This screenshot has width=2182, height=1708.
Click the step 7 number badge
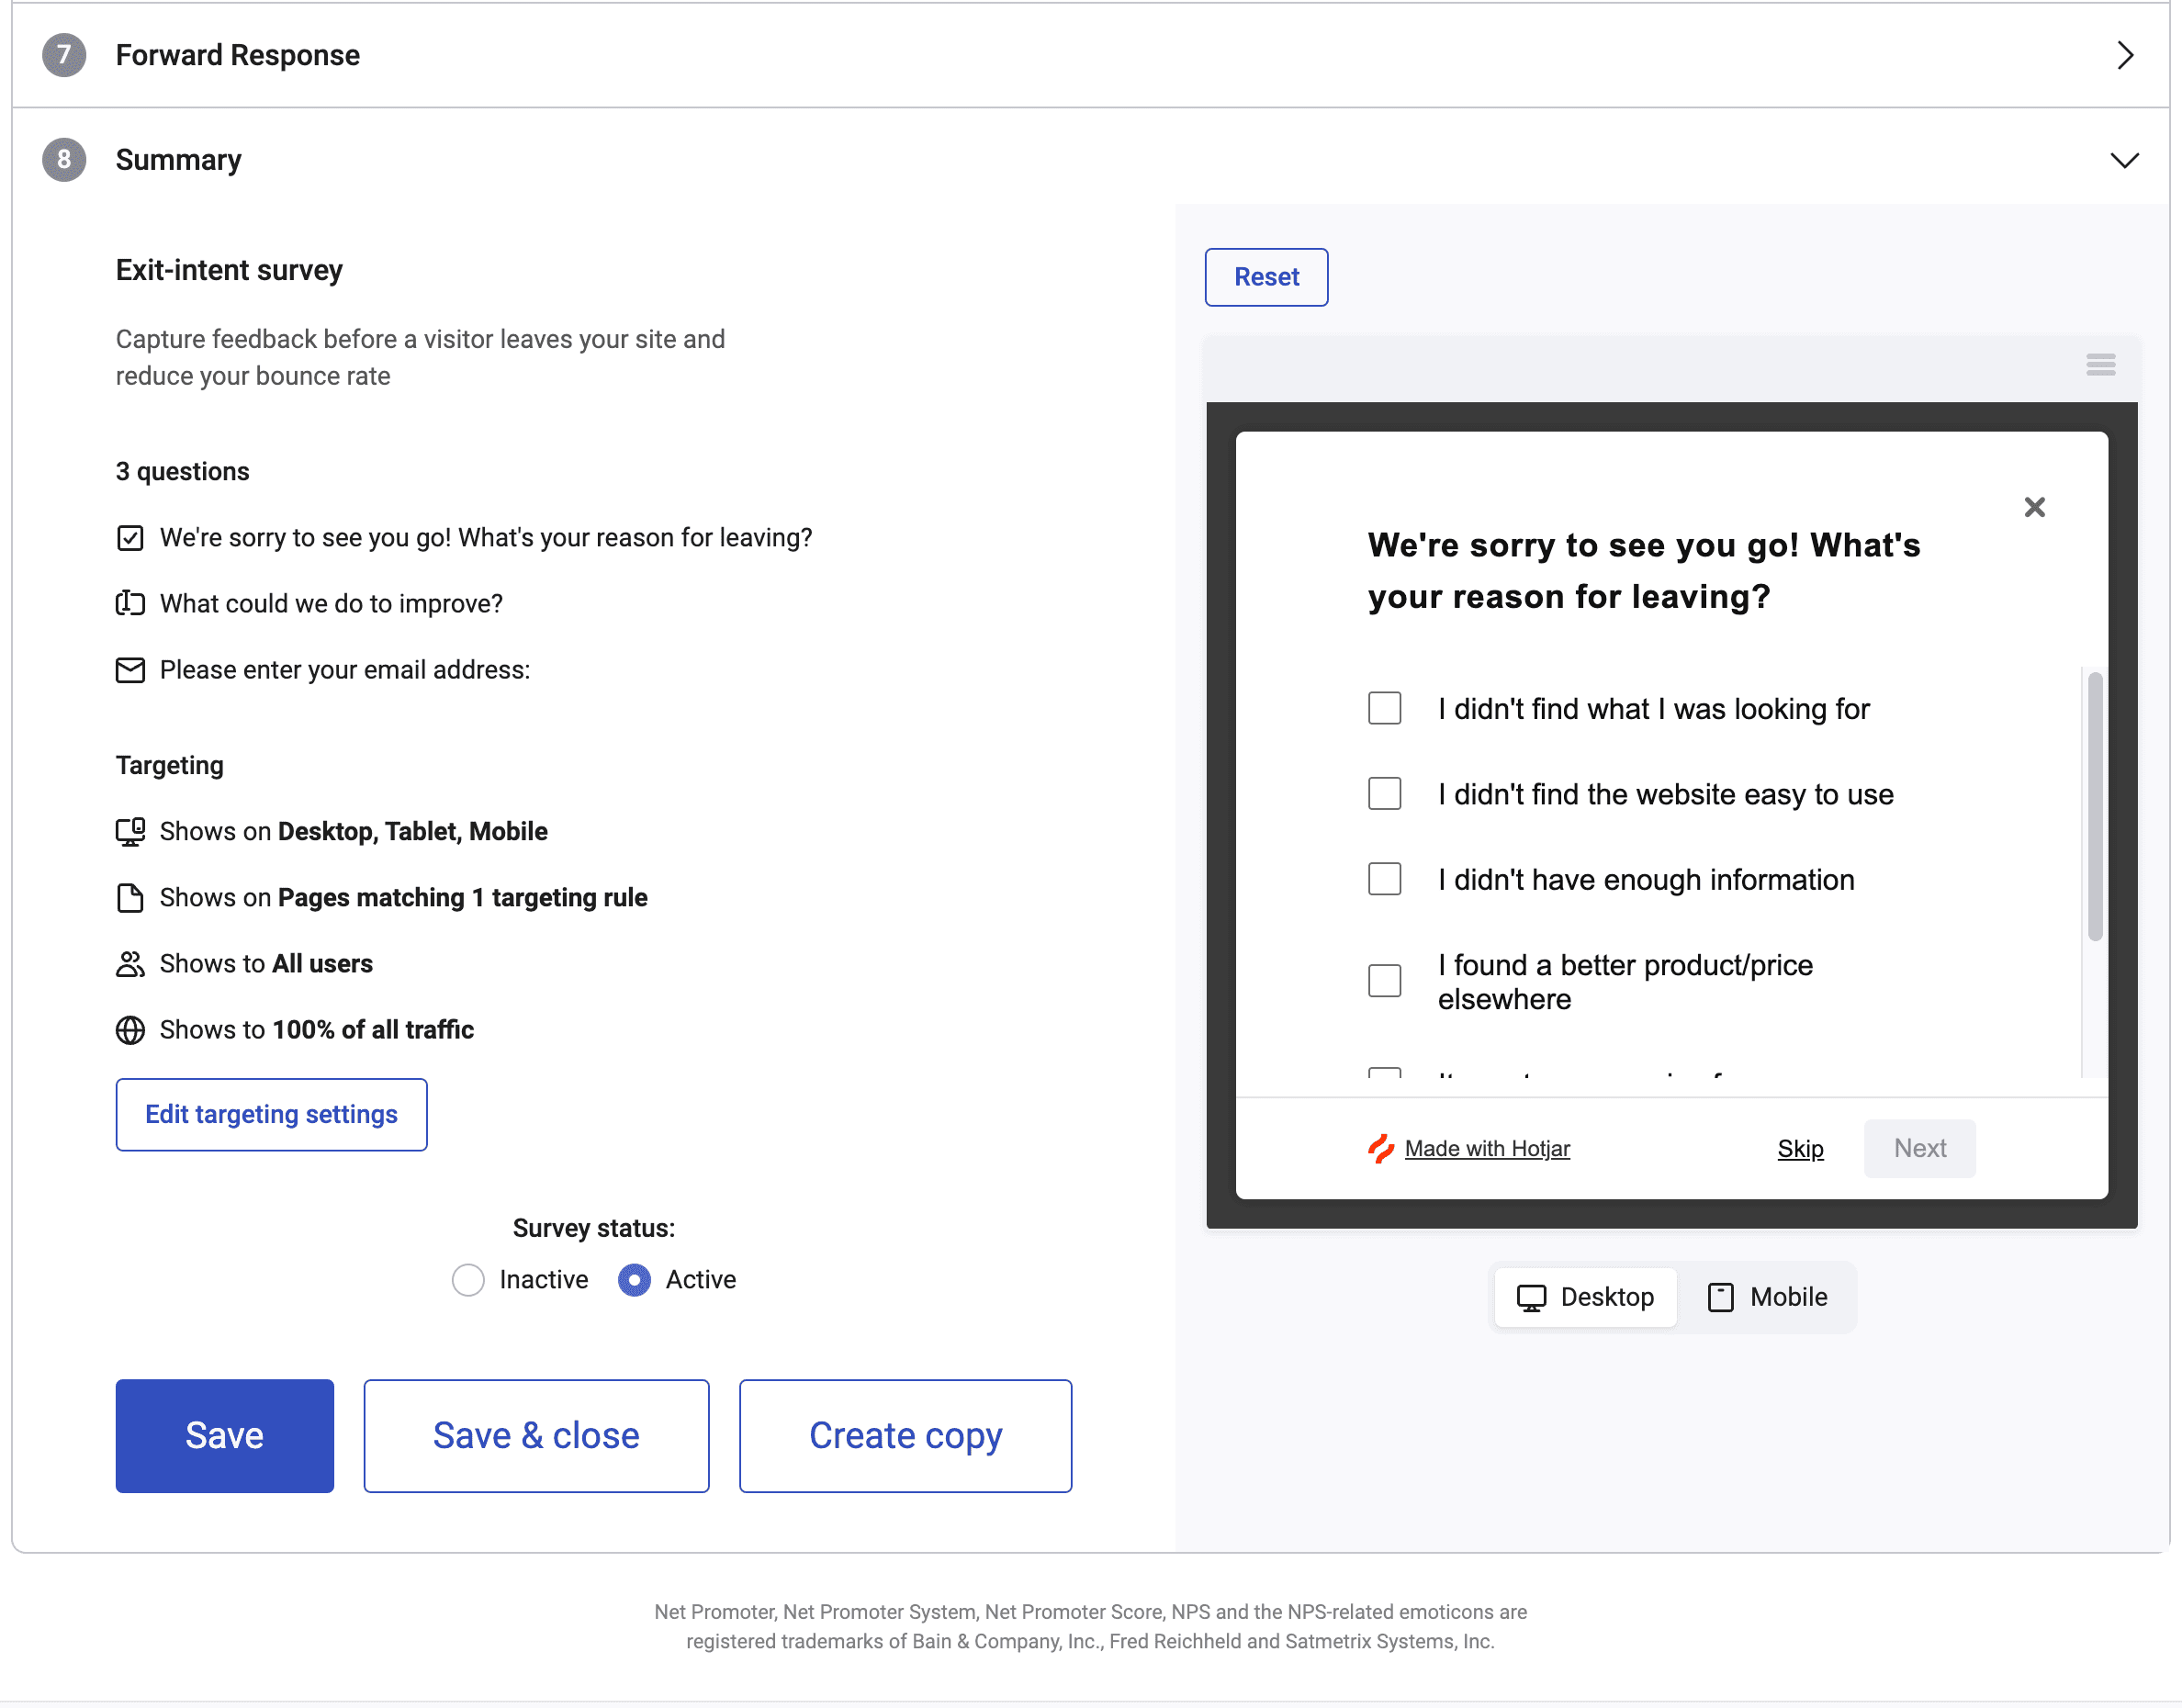click(x=64, y=55)
